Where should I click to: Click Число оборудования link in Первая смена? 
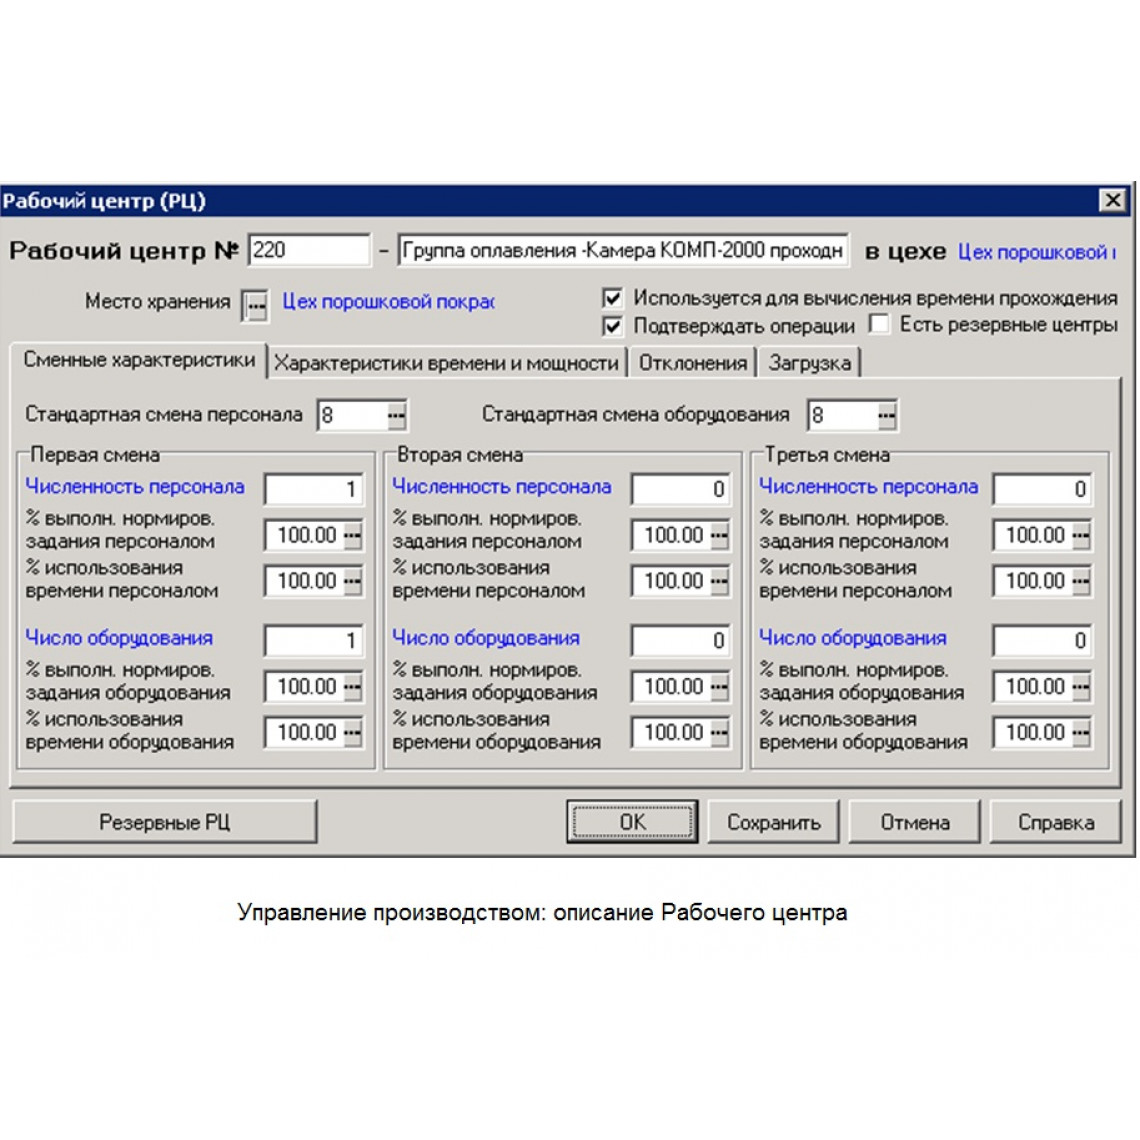119,638
